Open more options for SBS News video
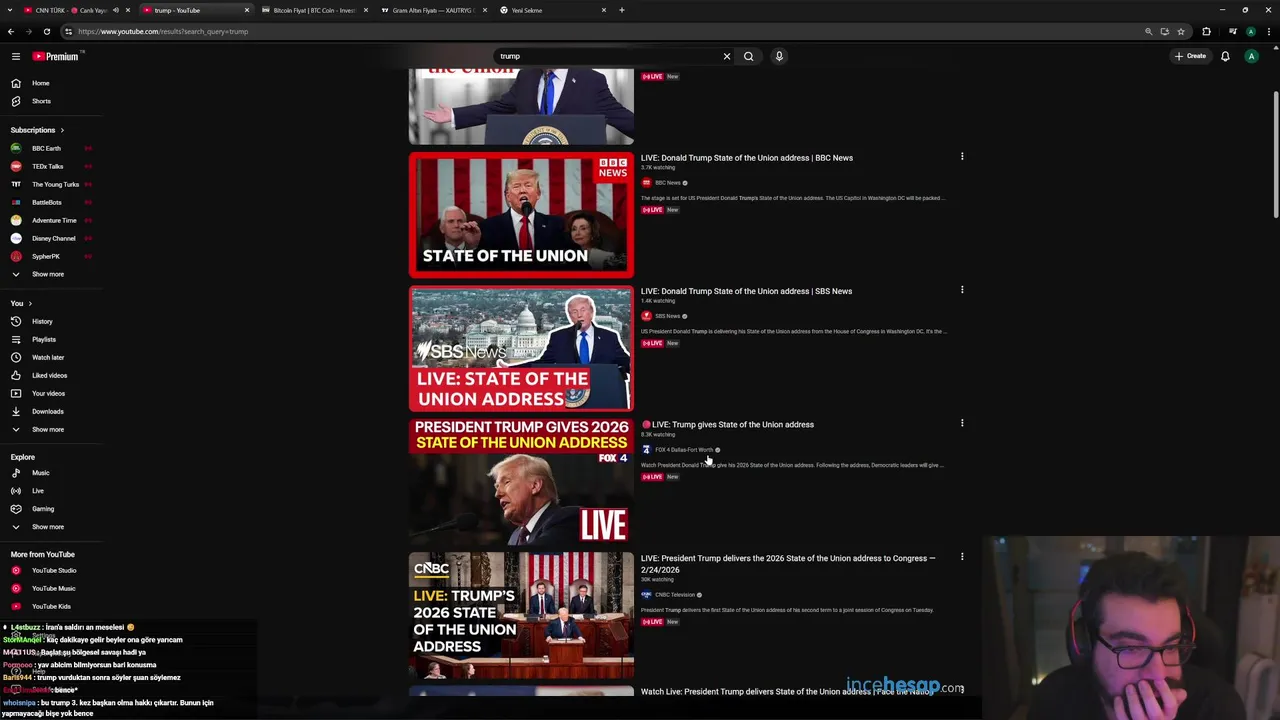Viewport: 1280px width, 720px height. tap(962, 290)
